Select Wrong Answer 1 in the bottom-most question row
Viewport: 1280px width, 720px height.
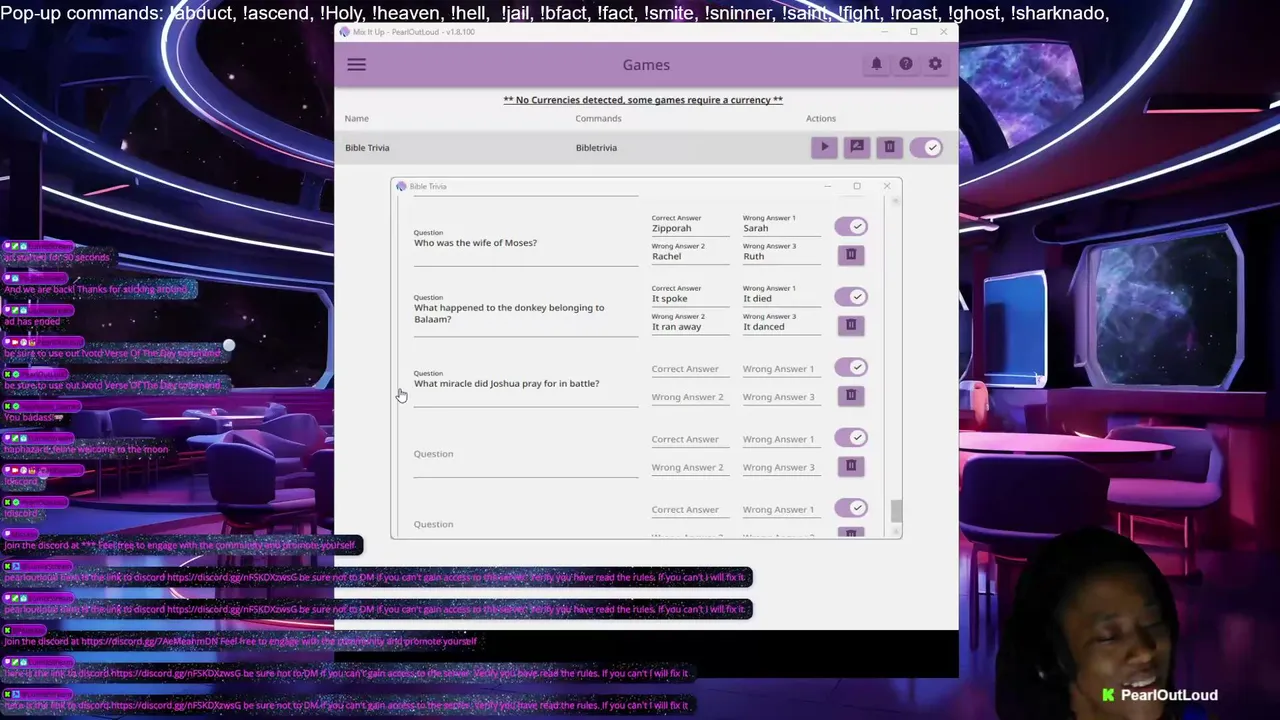[781, 509]
